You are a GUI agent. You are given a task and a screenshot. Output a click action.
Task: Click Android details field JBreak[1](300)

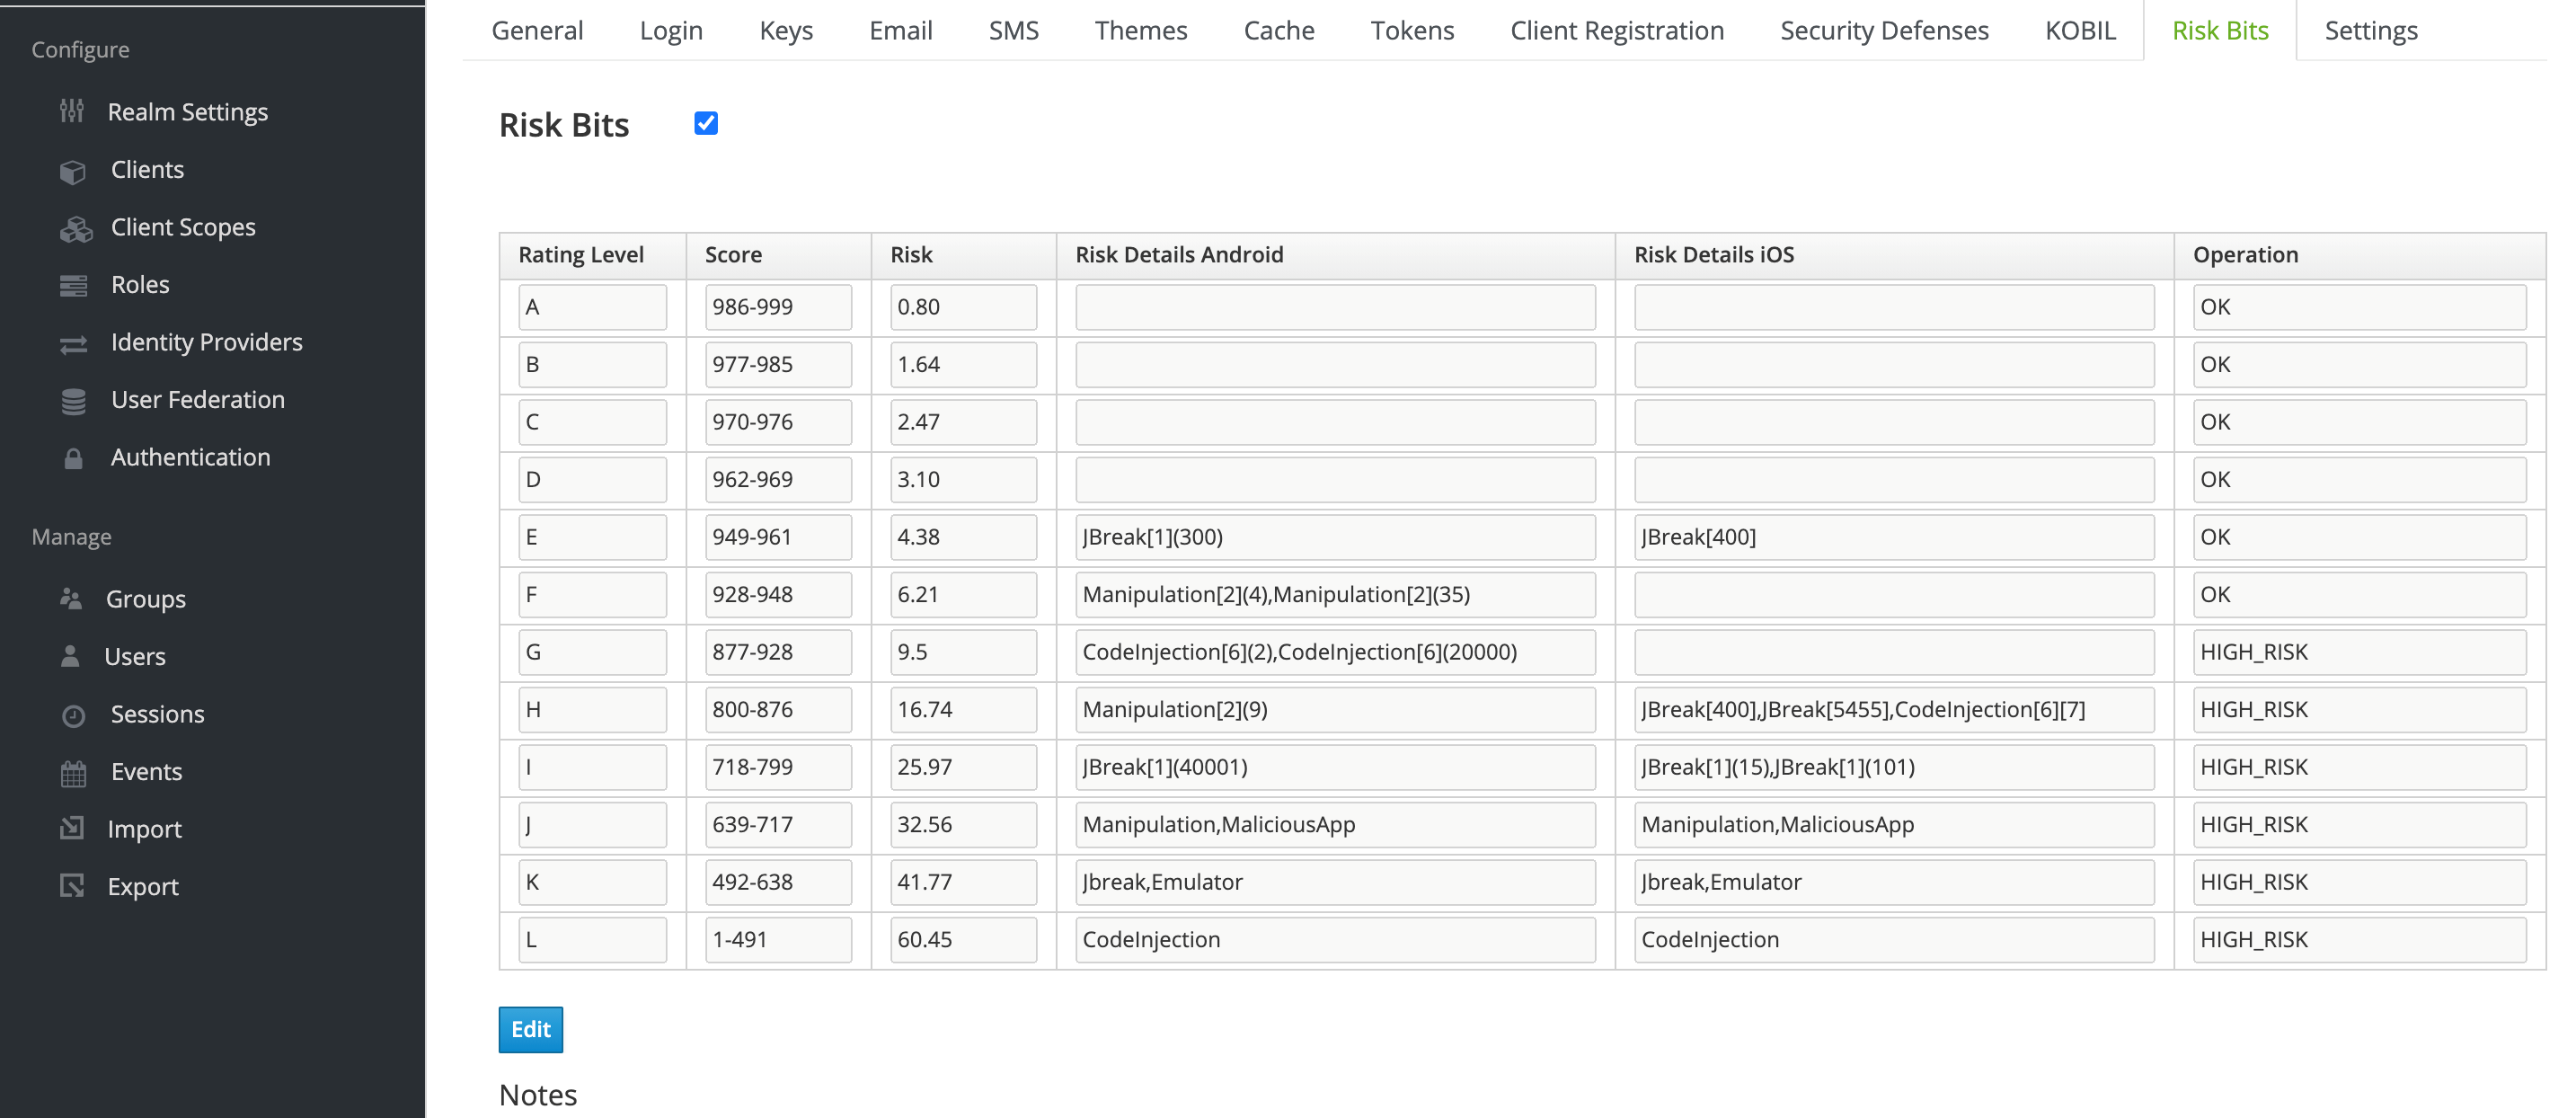1335,537
